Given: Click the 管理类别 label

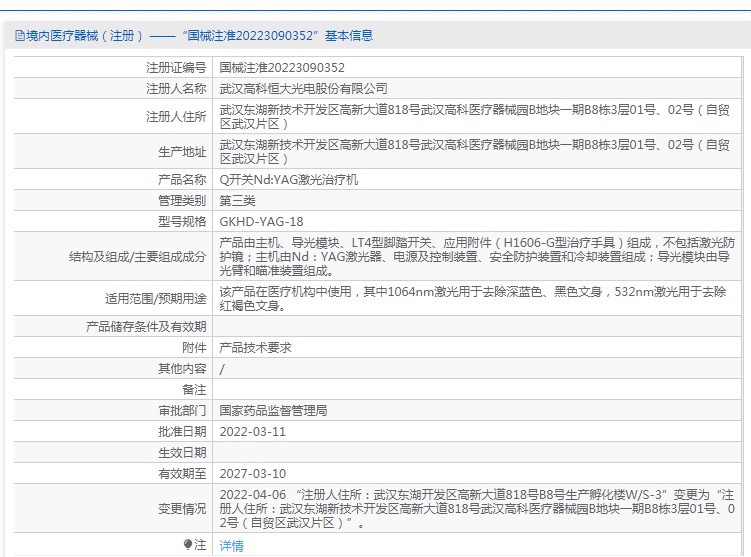Looking at the screenshot, I should pyautogui.click(x=182, y=201).
